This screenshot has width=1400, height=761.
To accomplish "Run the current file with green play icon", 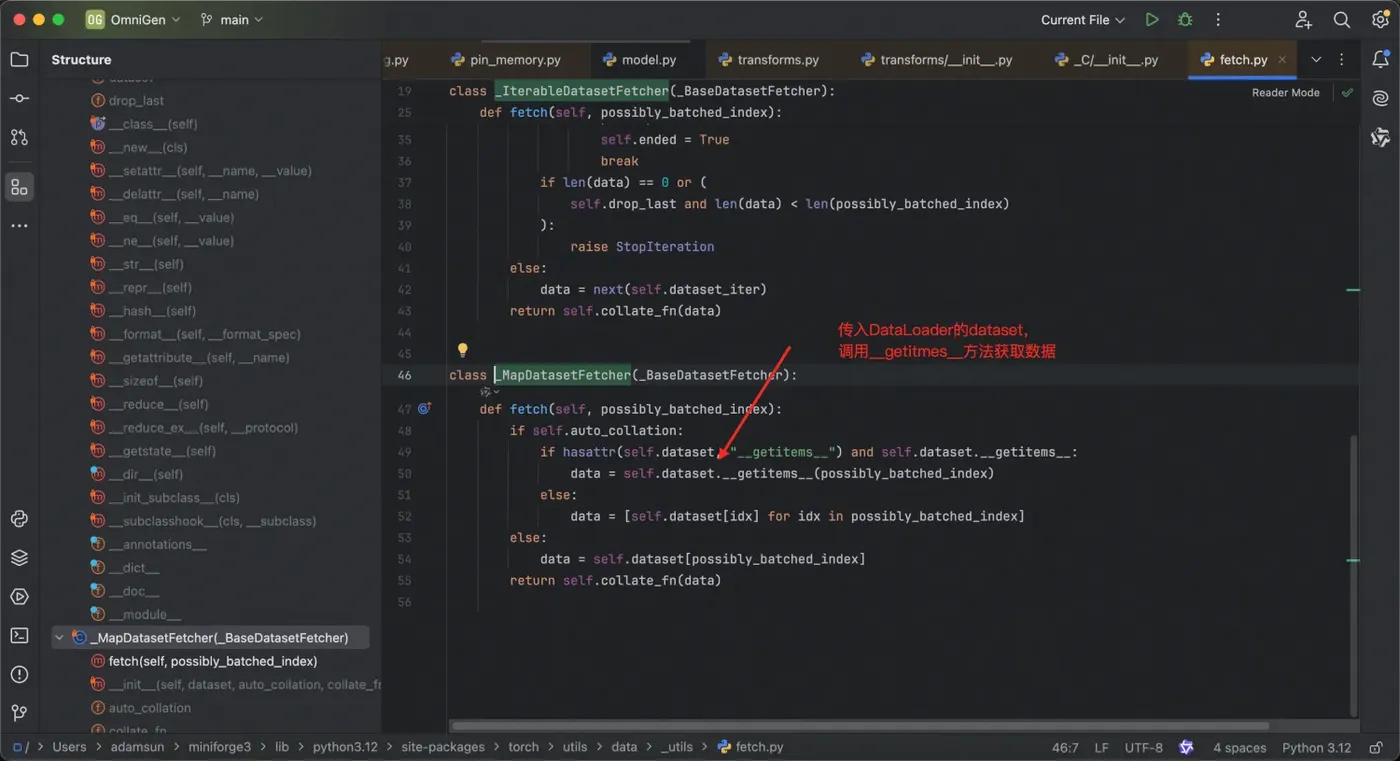I will click(1152, 20).
